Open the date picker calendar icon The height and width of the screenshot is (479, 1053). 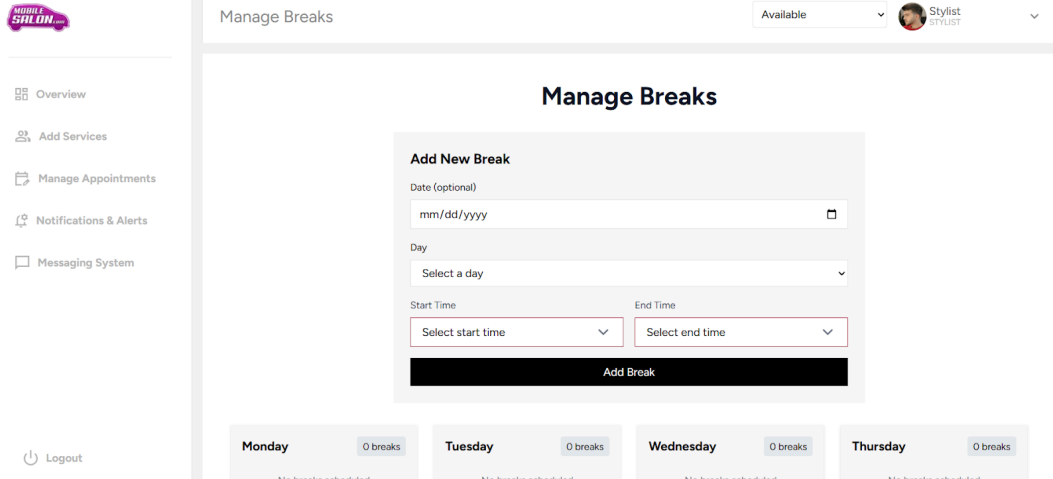pyautogui.click(x=831, y=214)
